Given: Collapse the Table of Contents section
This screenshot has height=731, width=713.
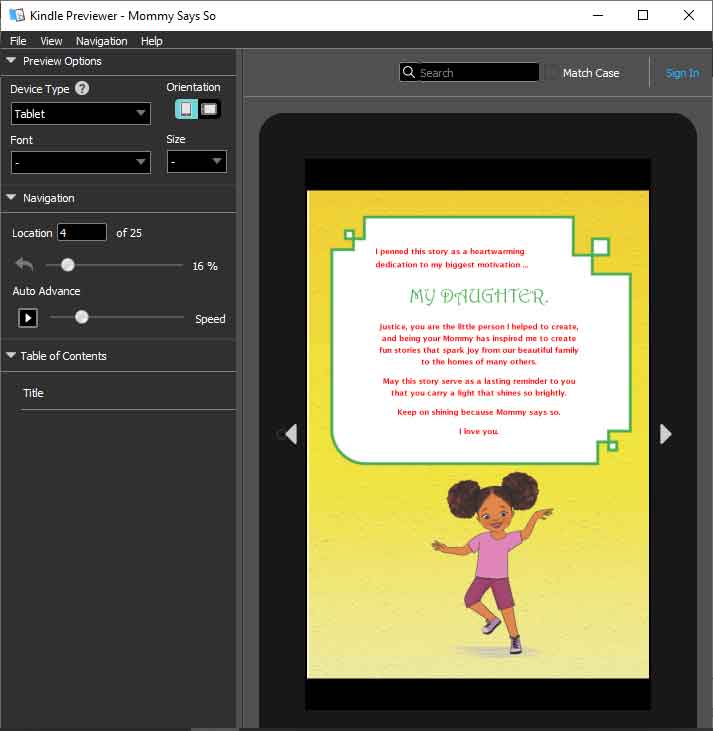Looking at the screenshot, I should click(x=11, y=355).
